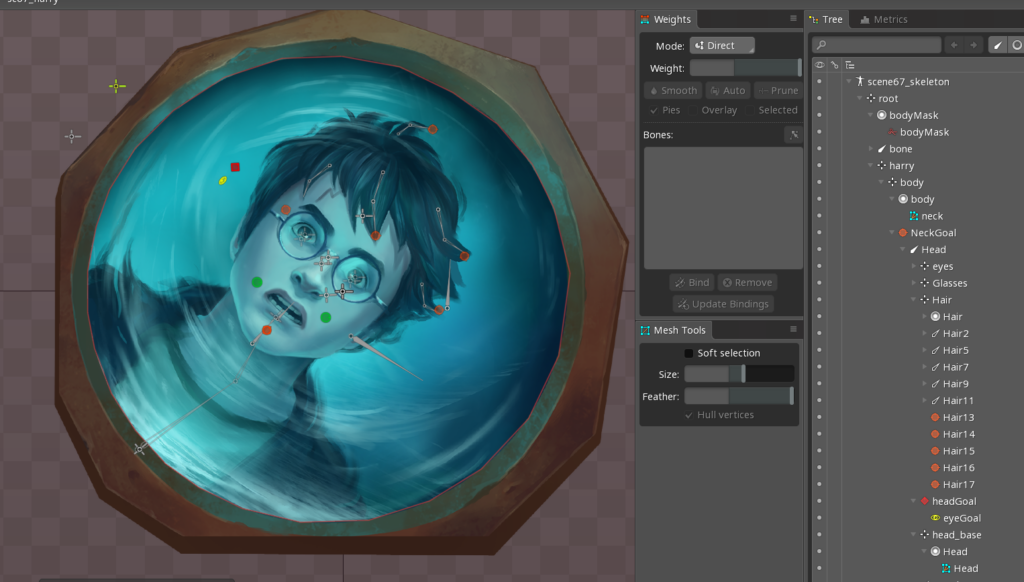Select the head_base bone in tree

coord(950,534)
